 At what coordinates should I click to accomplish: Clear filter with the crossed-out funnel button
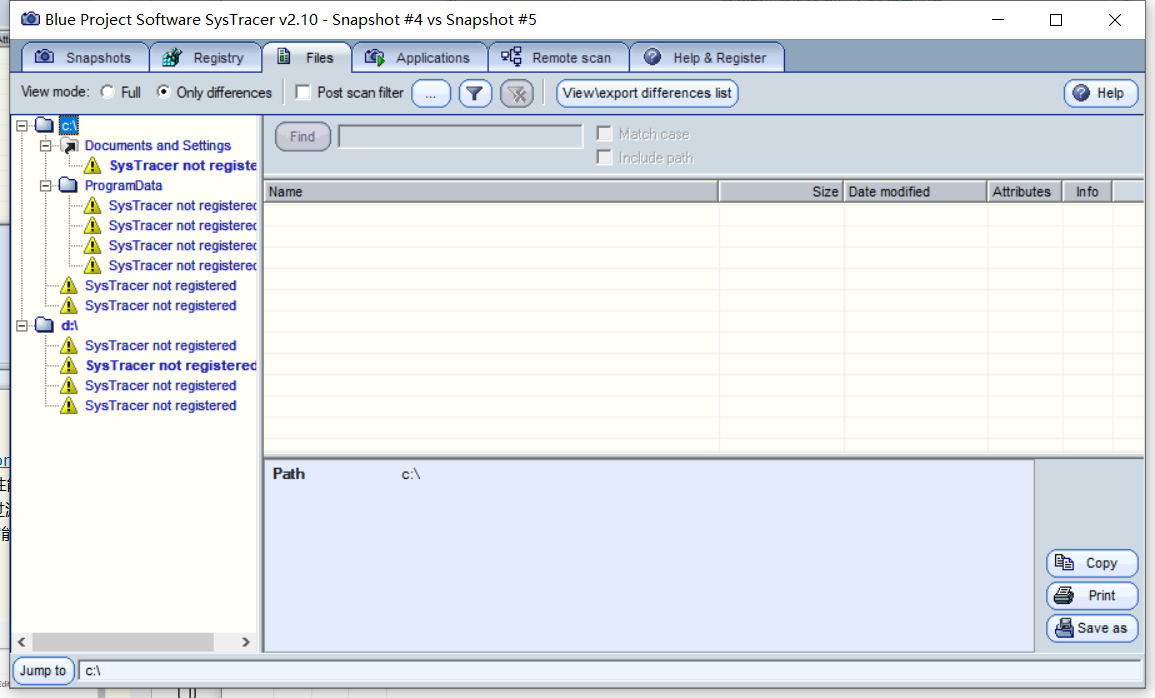point(517,94)
